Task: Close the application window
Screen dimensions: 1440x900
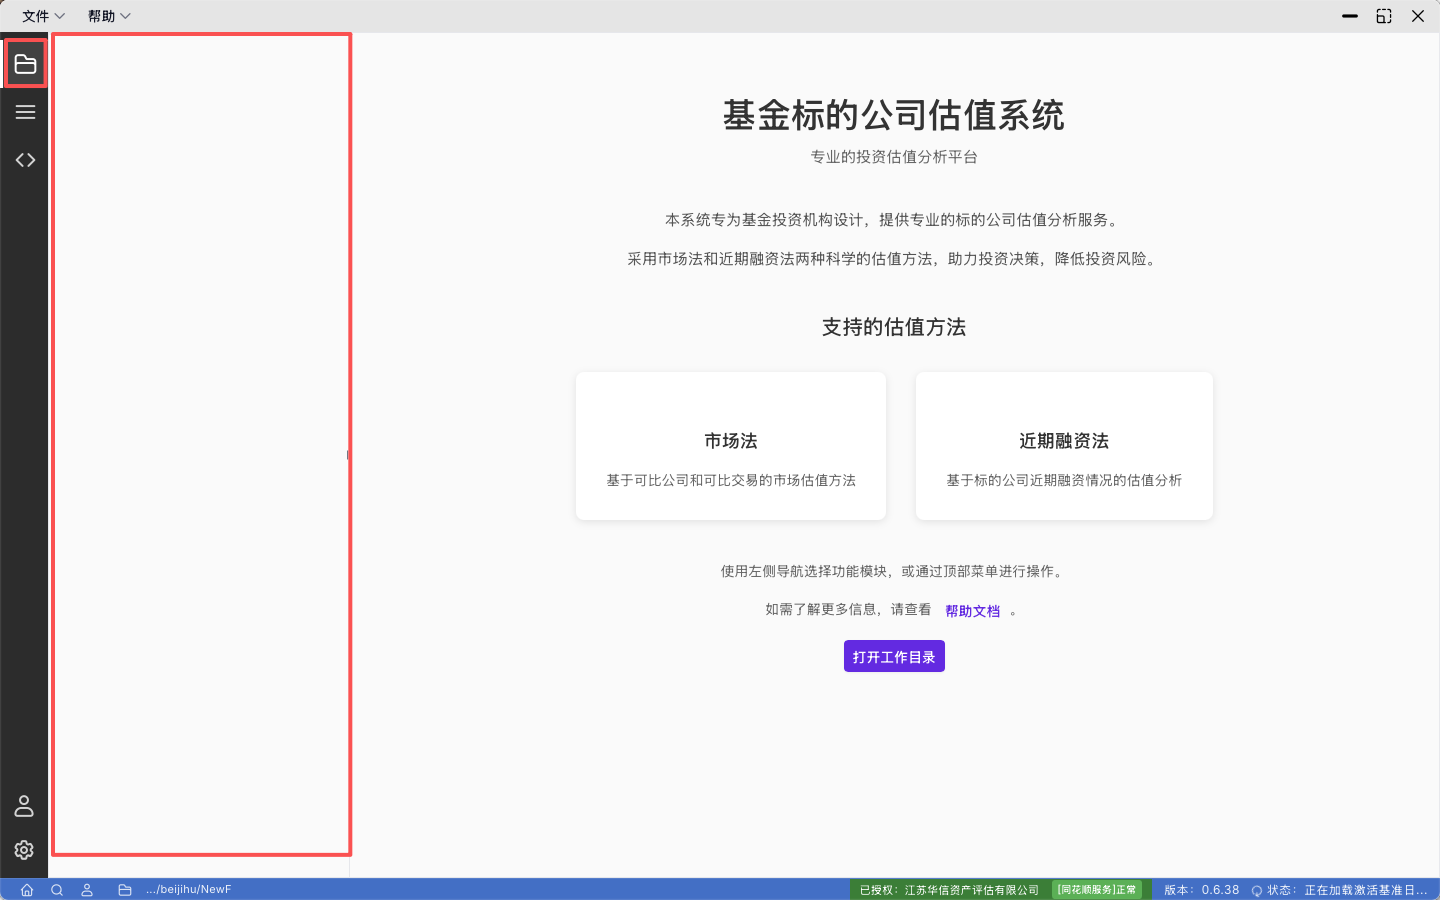Action: pyautogui.click(x=1418, y=16)
